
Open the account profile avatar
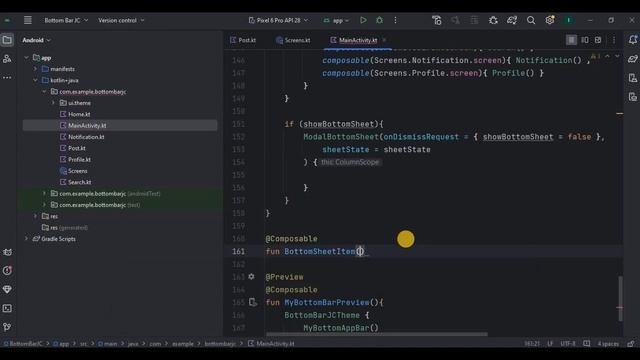(x=569, y=20)
